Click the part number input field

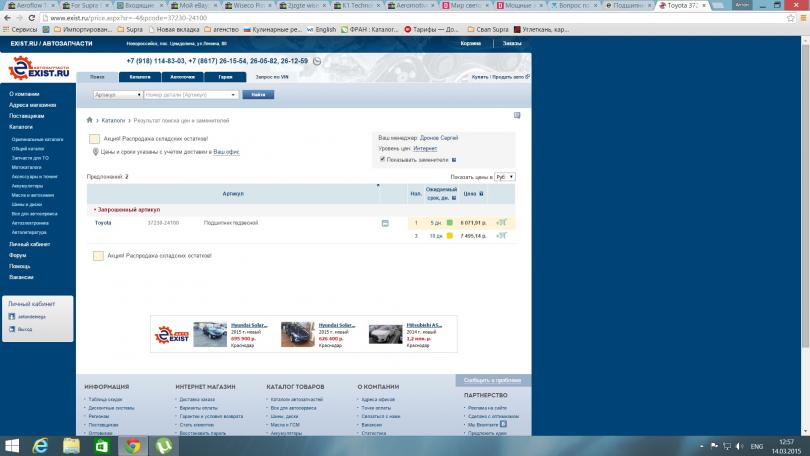191,95
